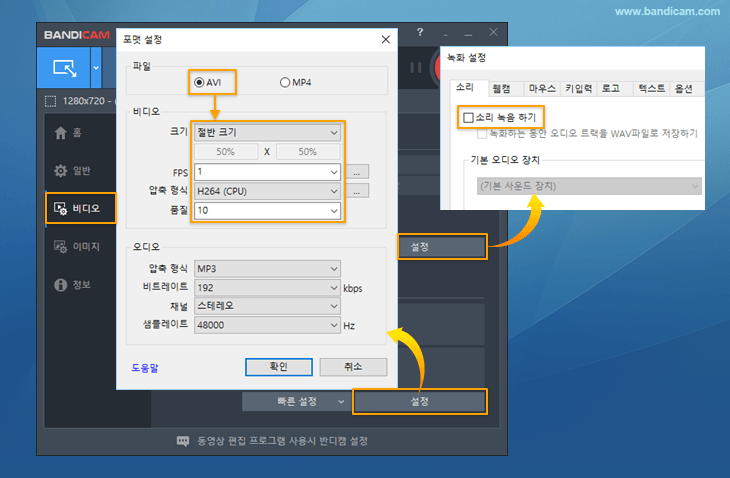
Task: Open the FPS dropdown
Action: pyautogui.click(x=267, y=172)
